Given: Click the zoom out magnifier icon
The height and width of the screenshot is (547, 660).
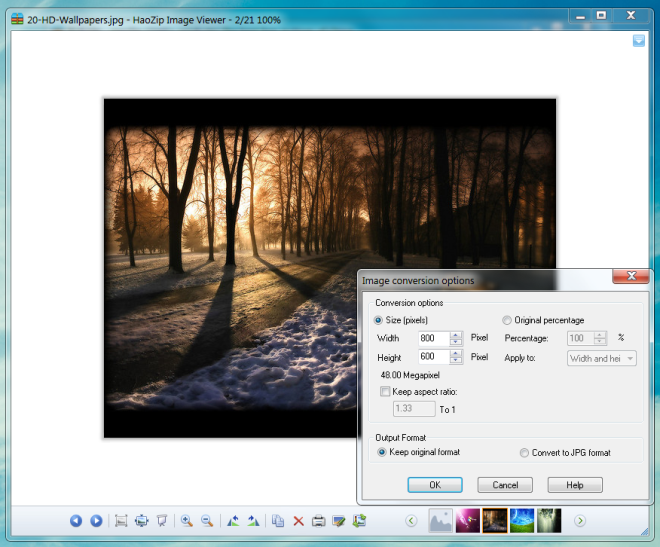Looking at the screenshot, I should coord(207,521).
